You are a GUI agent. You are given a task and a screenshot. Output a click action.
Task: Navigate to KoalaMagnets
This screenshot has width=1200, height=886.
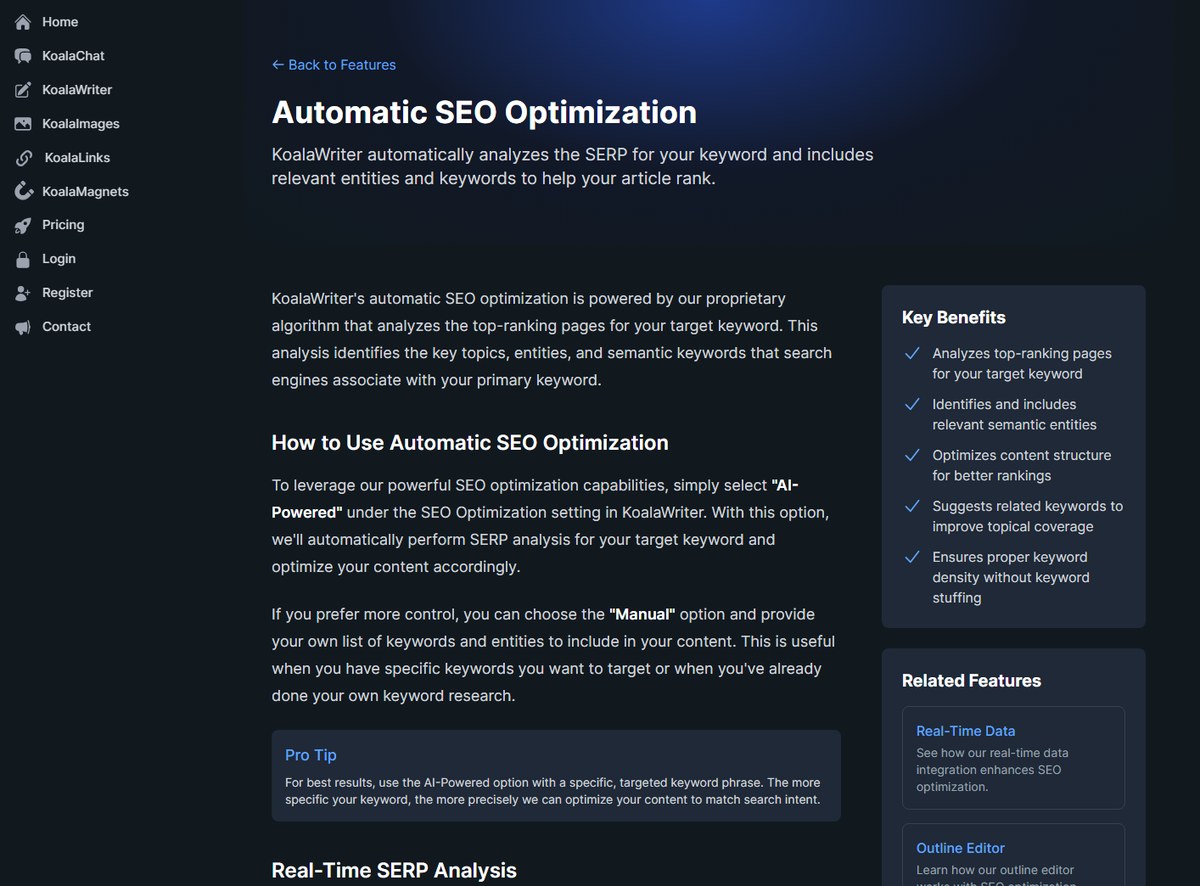tap(85, 191)
